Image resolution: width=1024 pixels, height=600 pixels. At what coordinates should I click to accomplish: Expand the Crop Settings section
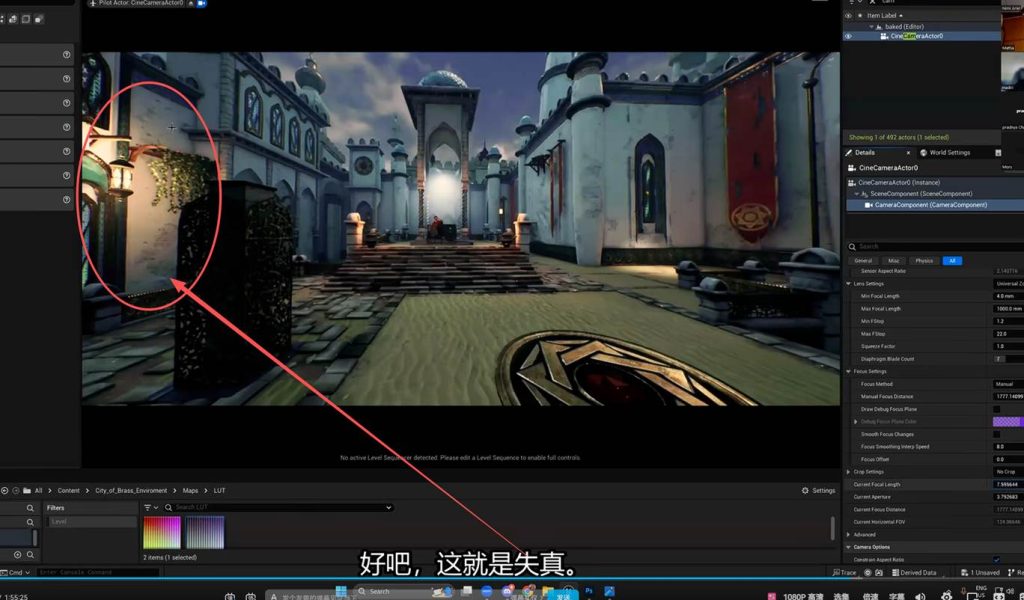click(849, 472)
